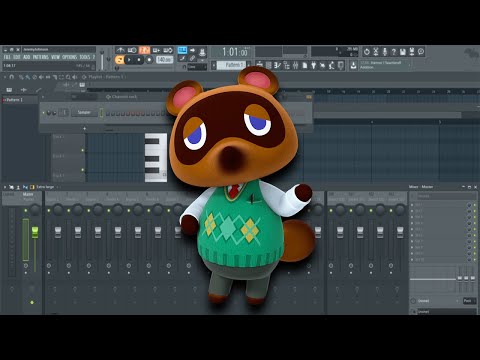Click the content library download icon
480x360 pixels.
point(353,65)
